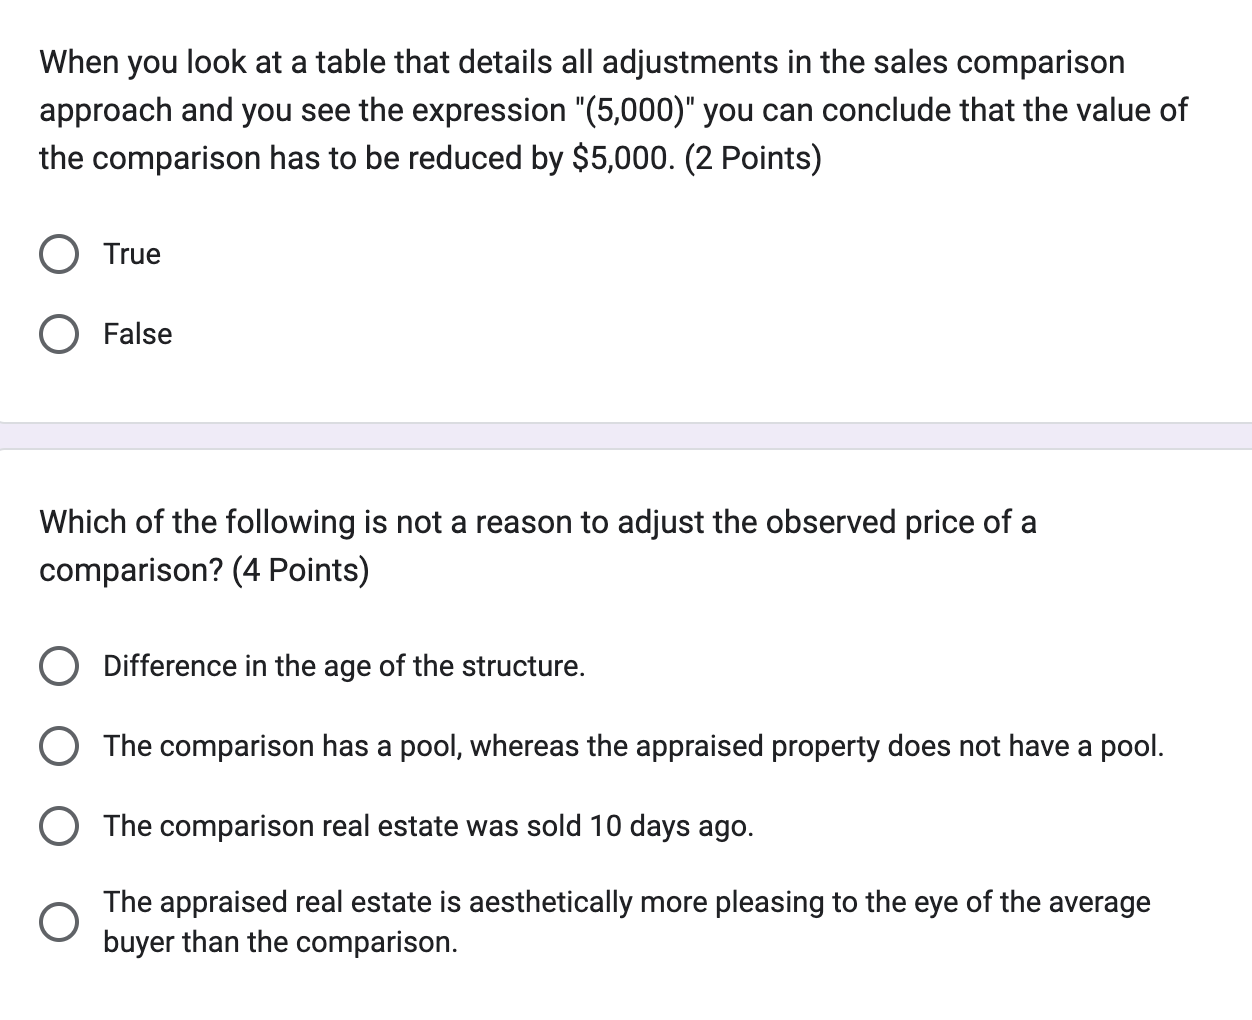Click the second question's last answer circle
The width and height of the screenshot is (1252, 1020).
coord(59,920)
